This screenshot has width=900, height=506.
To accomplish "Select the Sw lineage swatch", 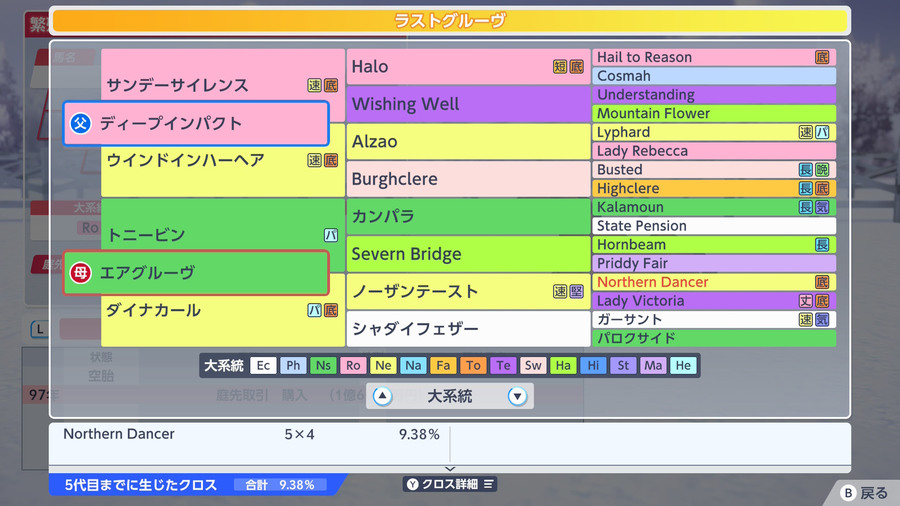I will 533,365.
